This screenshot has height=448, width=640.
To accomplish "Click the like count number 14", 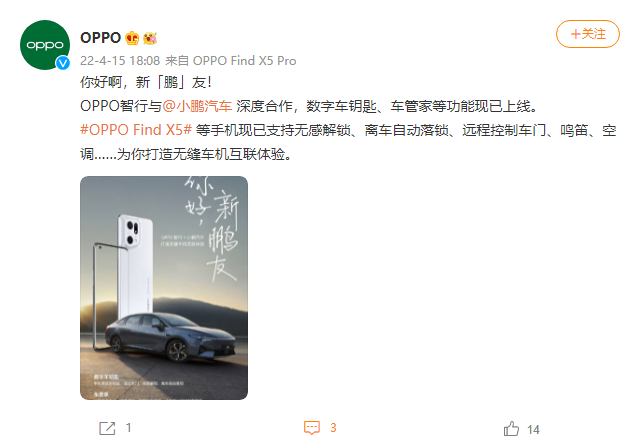I will tap(533, 430).
